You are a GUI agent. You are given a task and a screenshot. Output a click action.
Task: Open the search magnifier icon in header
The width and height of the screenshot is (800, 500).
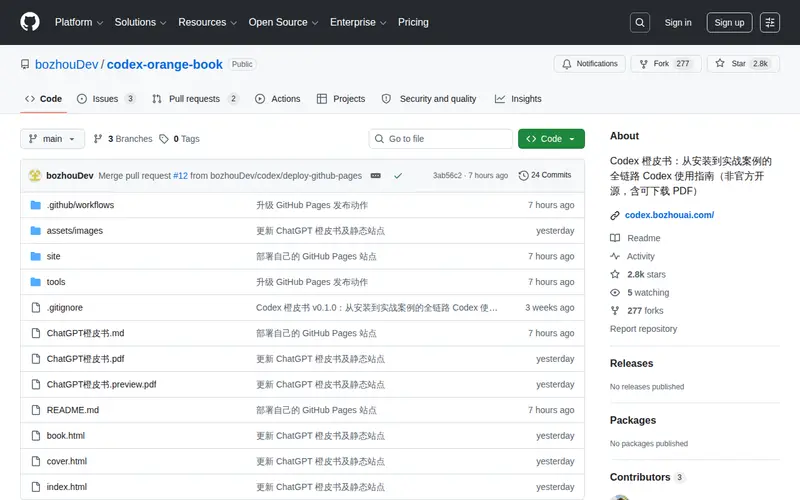[640, 22]
